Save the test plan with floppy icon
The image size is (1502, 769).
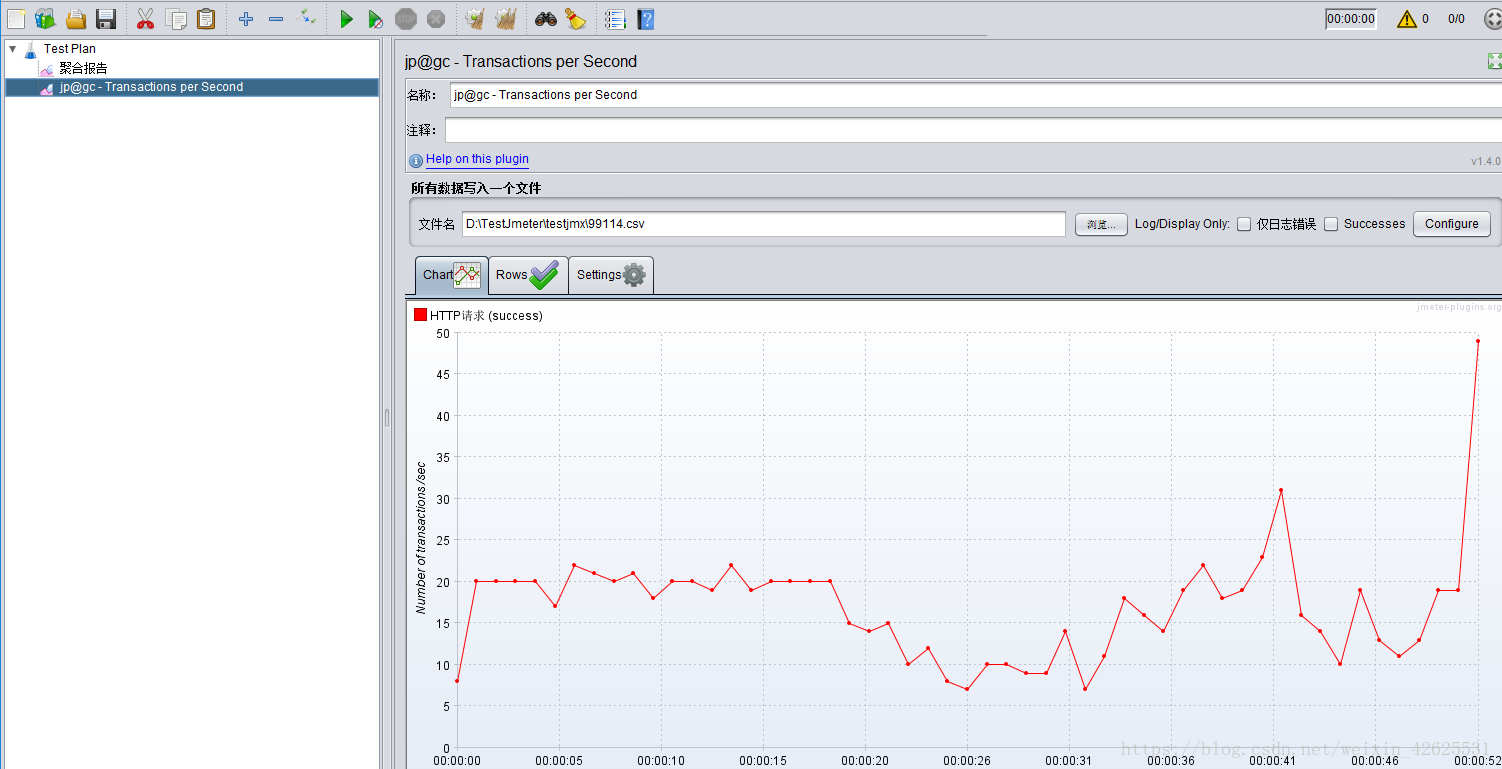click(x=106, y=18)
